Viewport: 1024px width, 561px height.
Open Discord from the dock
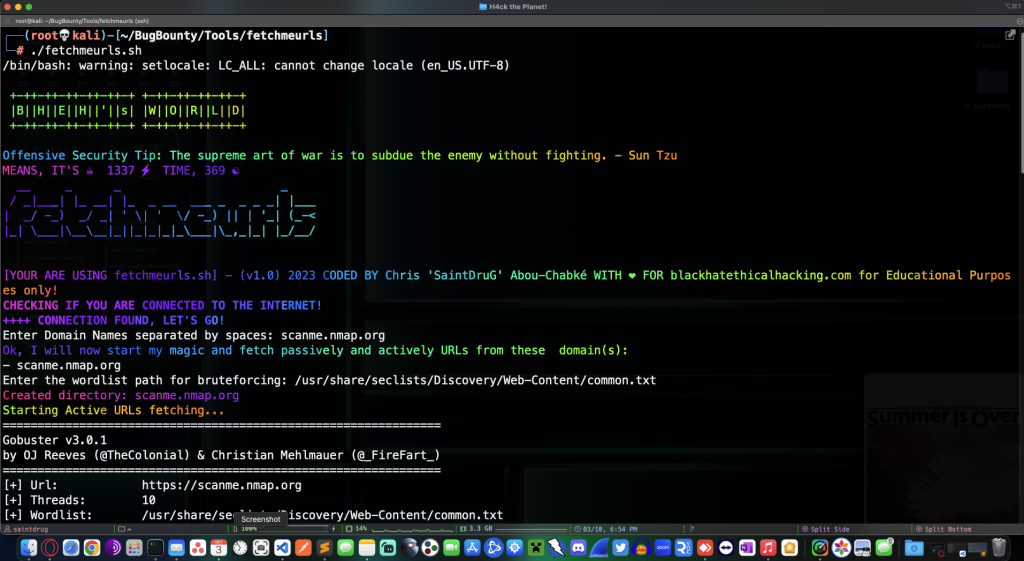point(578,547)
